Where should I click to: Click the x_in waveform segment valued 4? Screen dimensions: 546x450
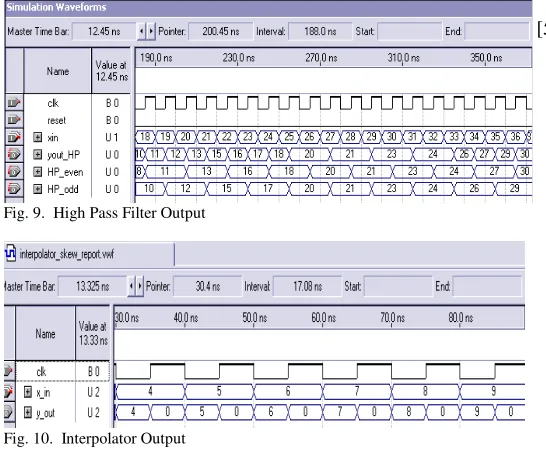coord(150,391)
